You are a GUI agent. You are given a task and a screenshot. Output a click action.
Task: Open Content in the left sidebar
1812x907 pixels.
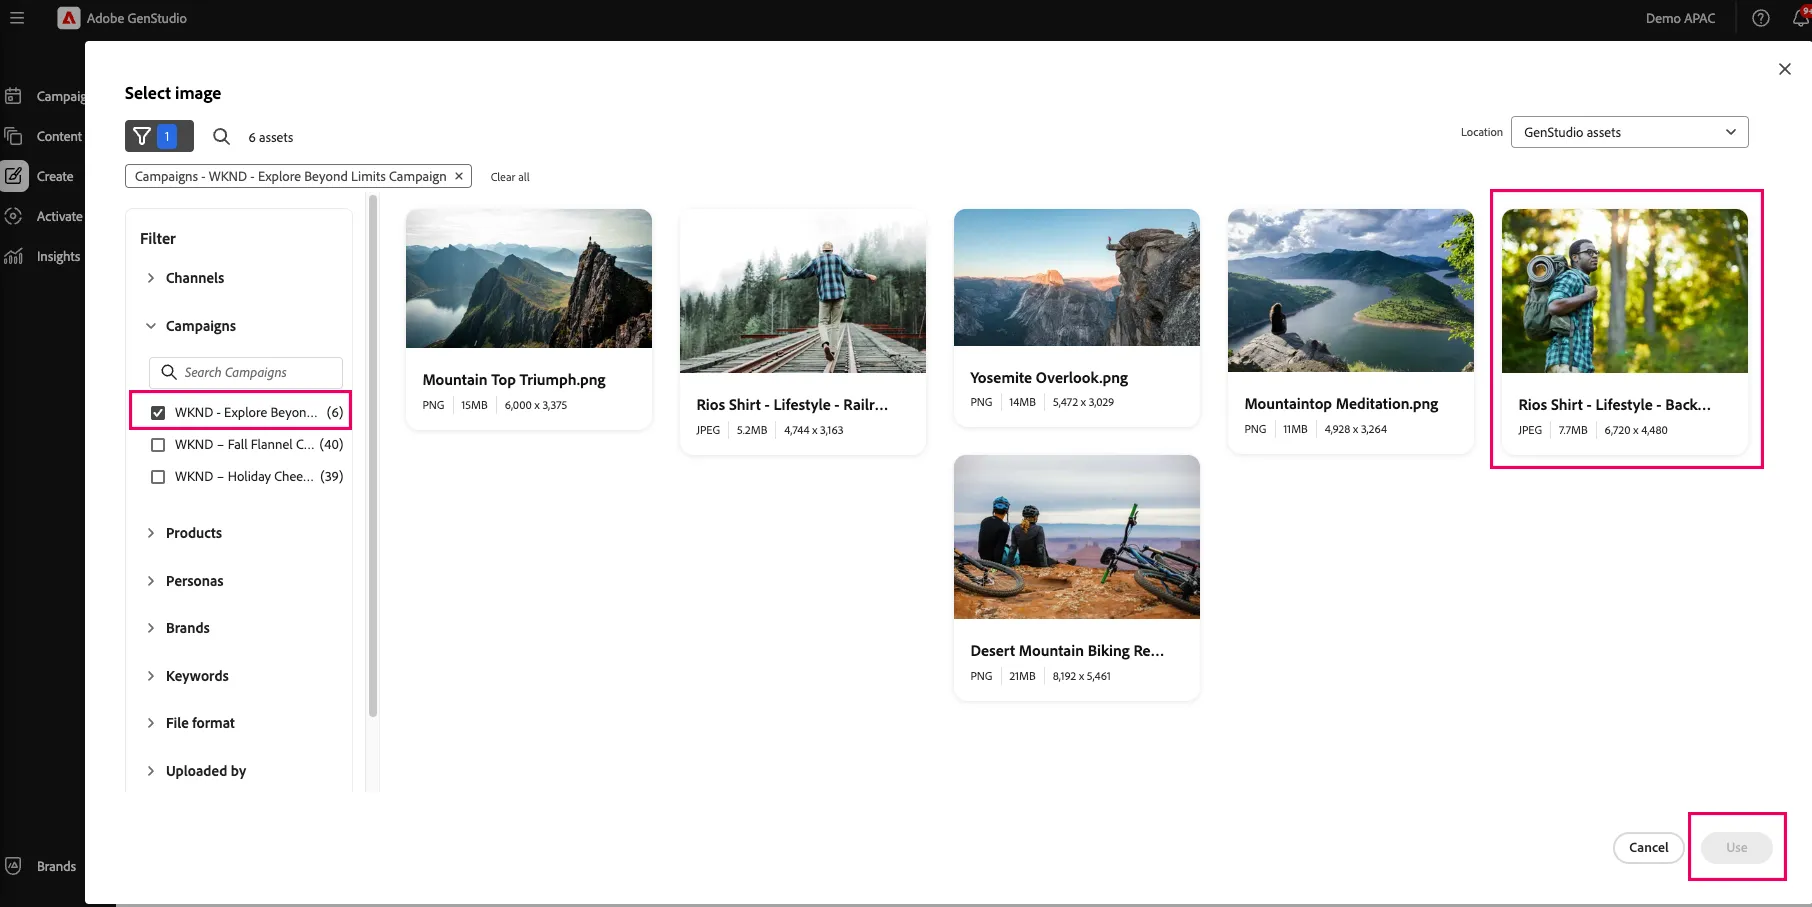44,136
